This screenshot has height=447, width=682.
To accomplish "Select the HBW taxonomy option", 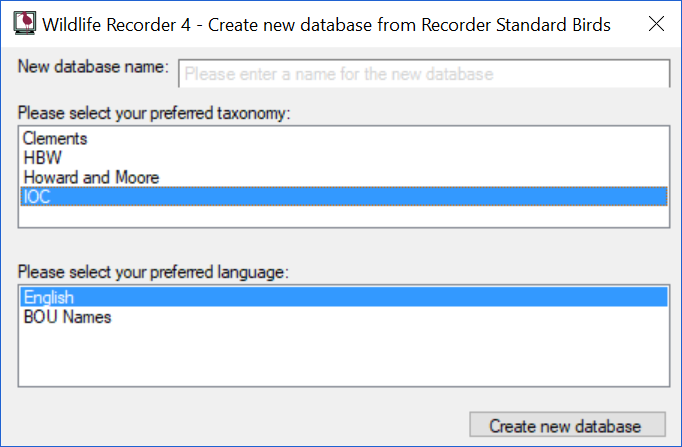I will pos(344,158).
